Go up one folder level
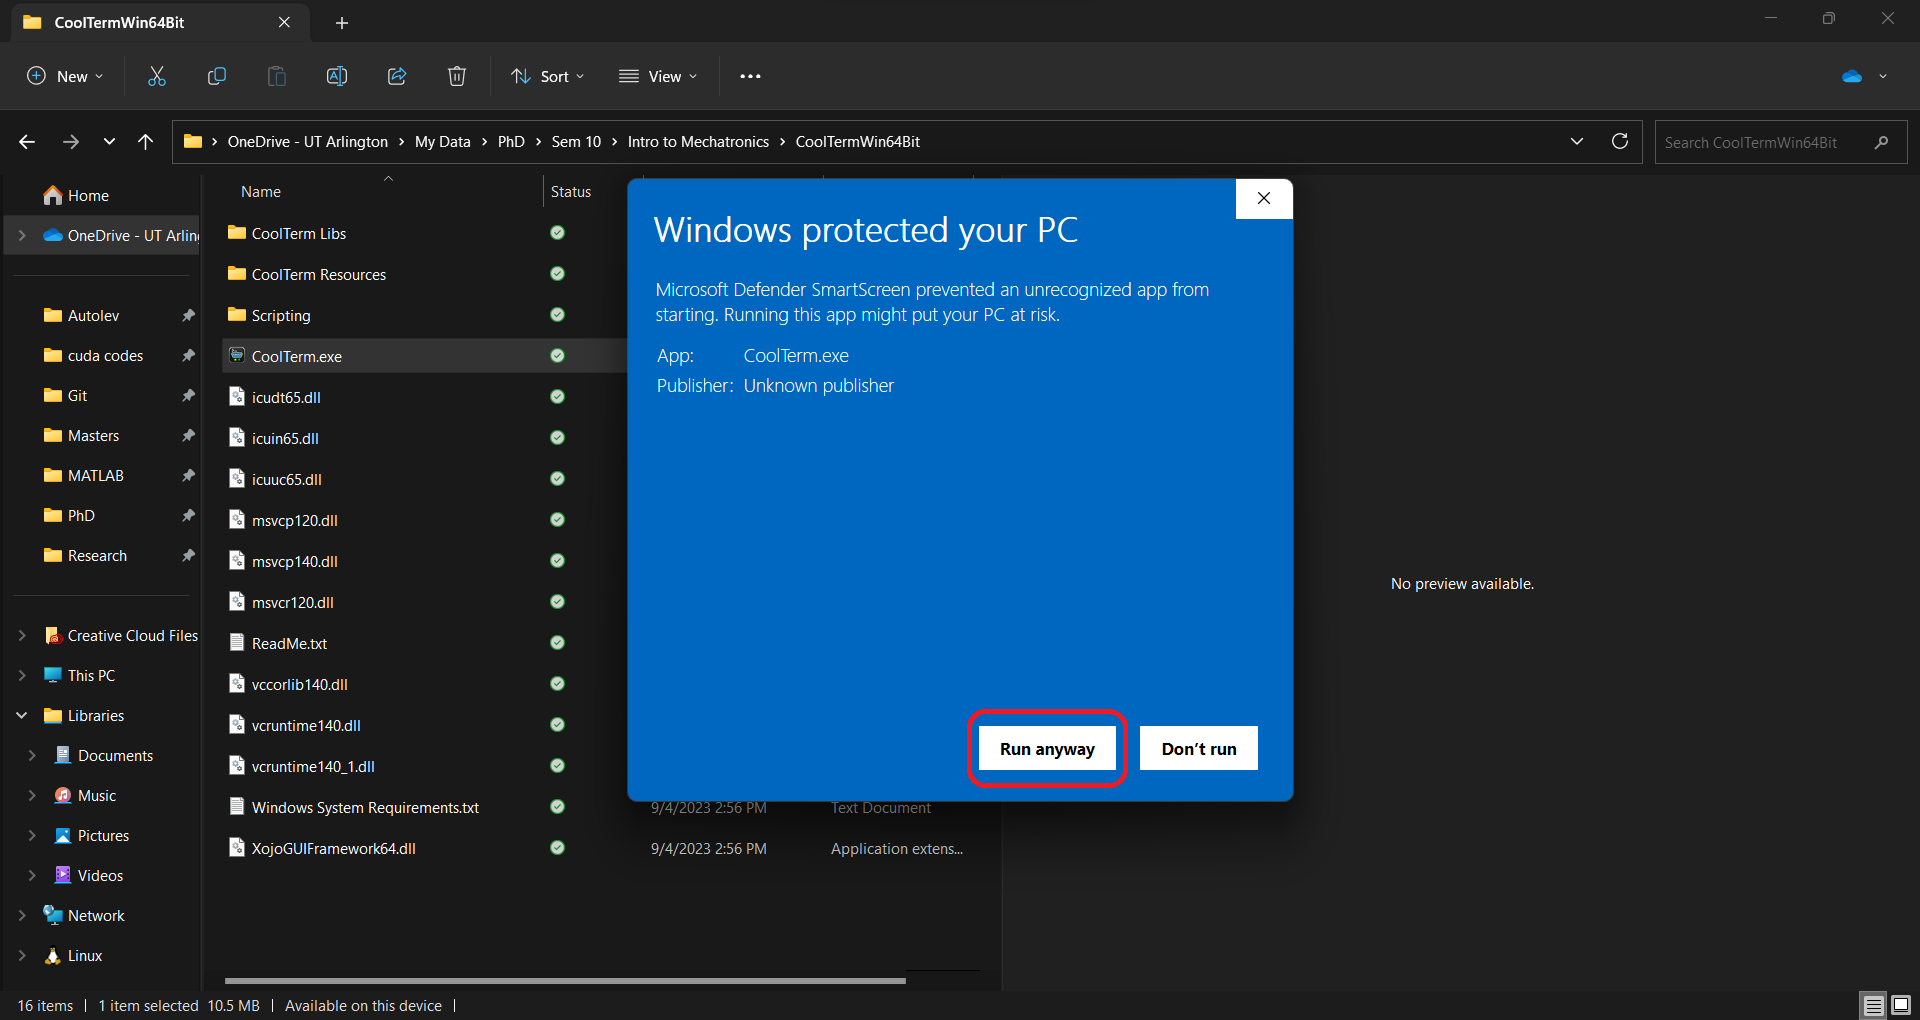The height and width of the screenshot is (1020, 1920). pos(146,142)
